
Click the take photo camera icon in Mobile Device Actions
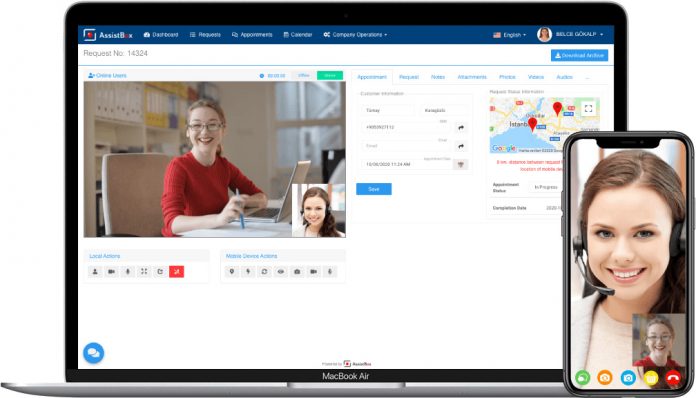tap(297, 272)
